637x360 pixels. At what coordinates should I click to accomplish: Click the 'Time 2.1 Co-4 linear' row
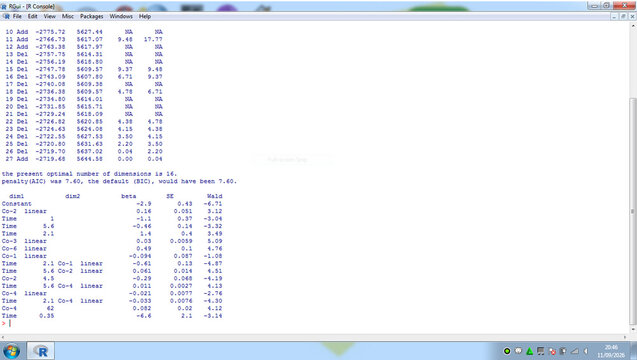coord(112,301)
